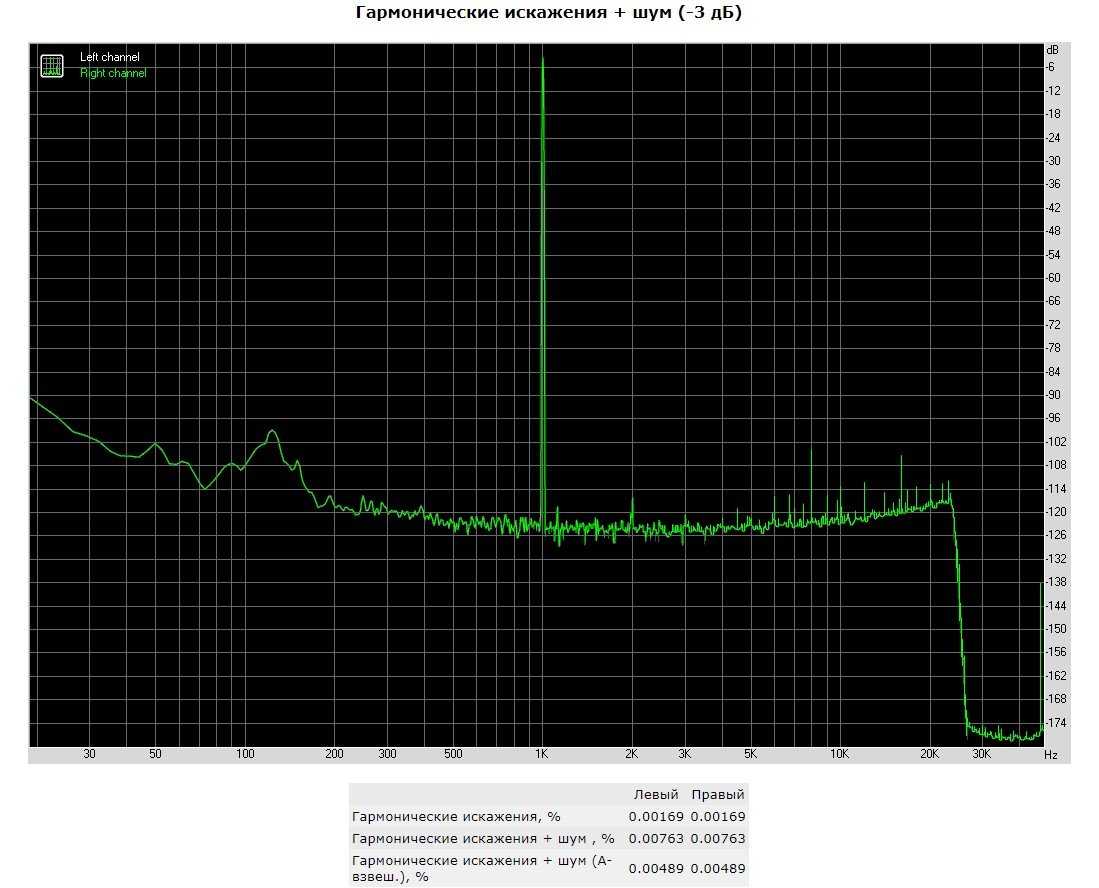Click the Левый column header in the table
This screenshot has height=888, width=1099.
pyautogui.click(x=656, y=795)
